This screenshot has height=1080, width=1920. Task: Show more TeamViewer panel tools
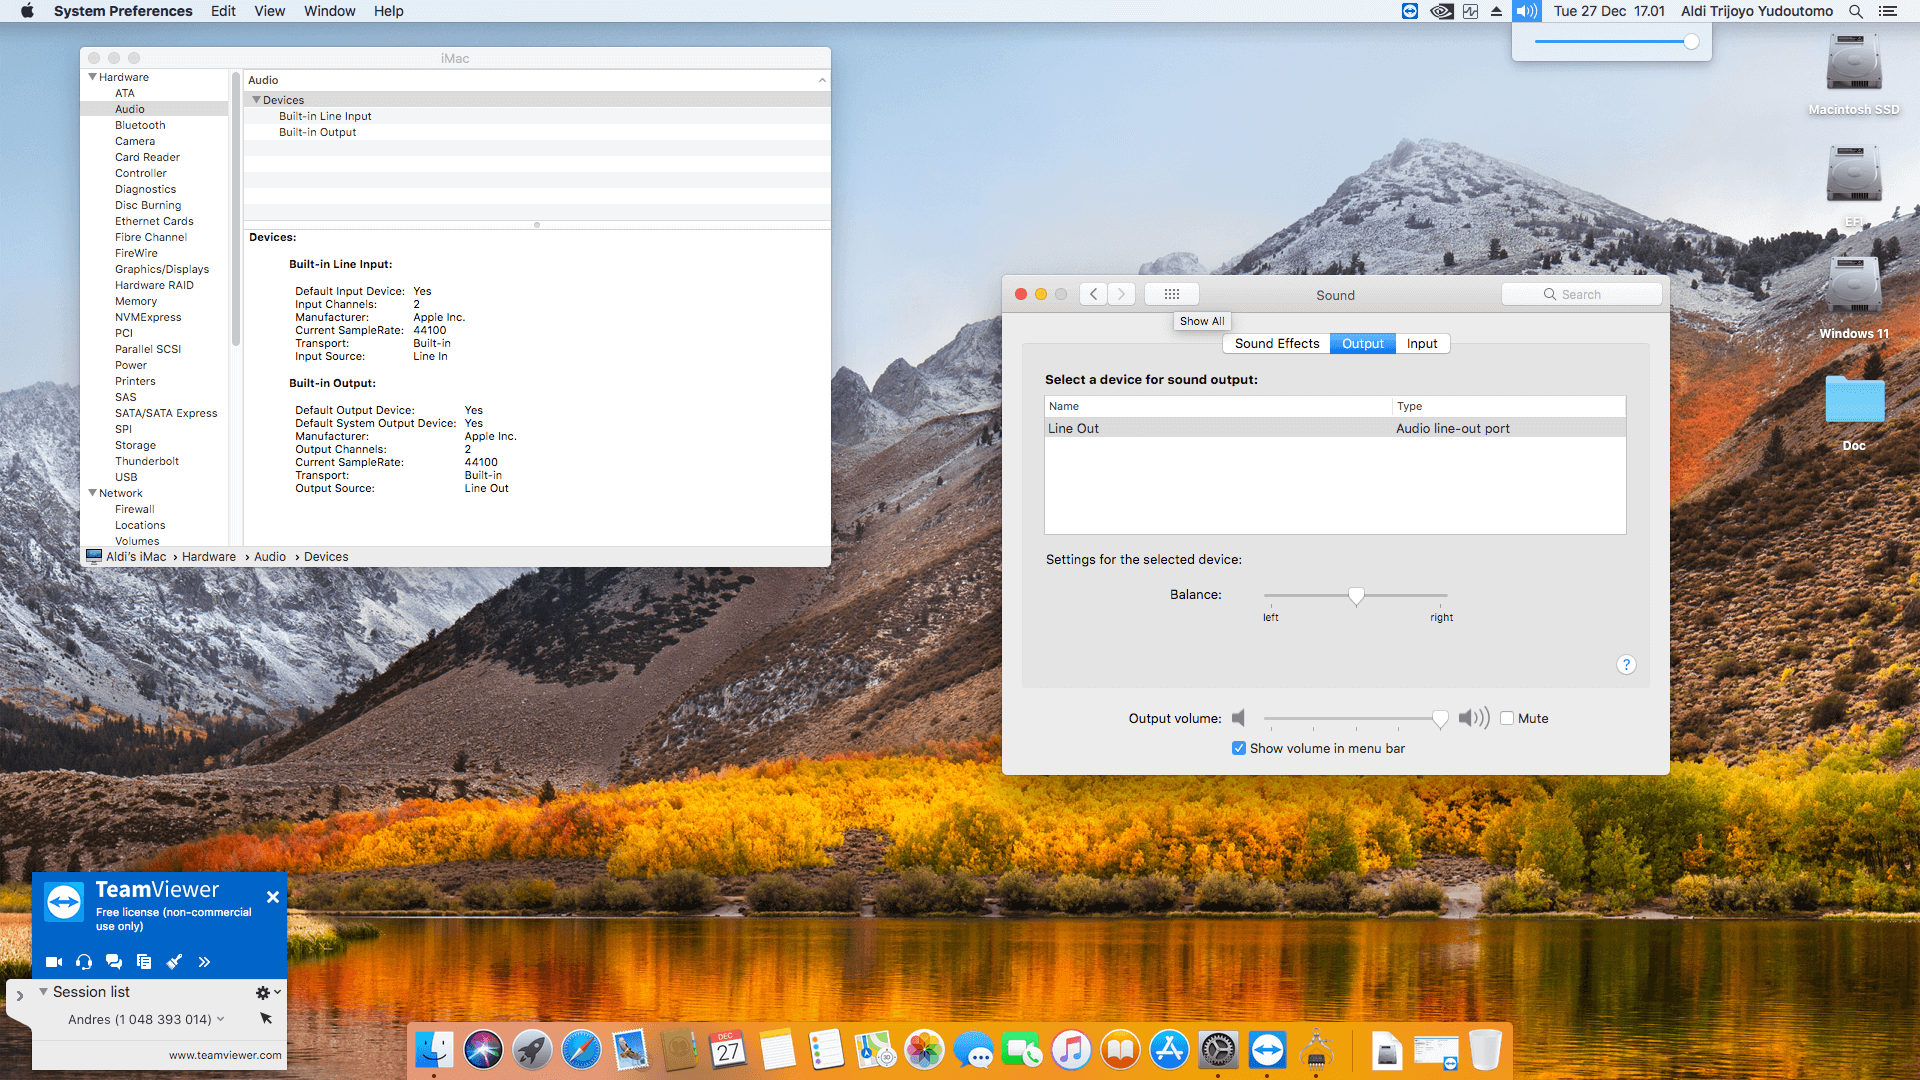point(204,962)
